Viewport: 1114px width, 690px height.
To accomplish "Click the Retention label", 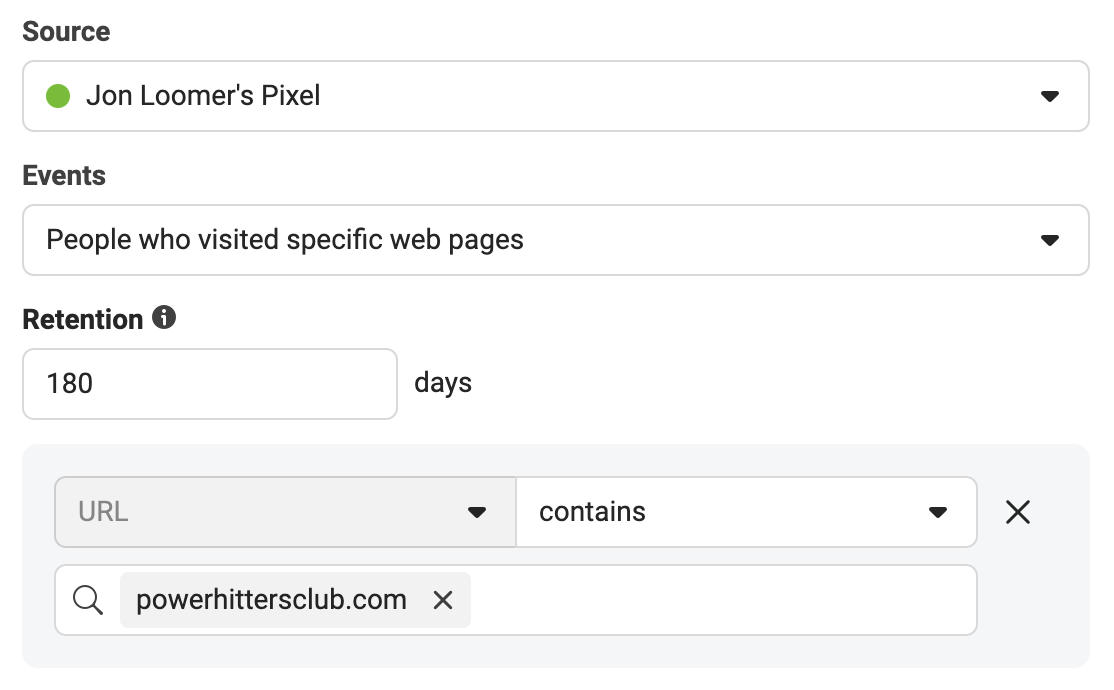I will (x=82, y=320).
